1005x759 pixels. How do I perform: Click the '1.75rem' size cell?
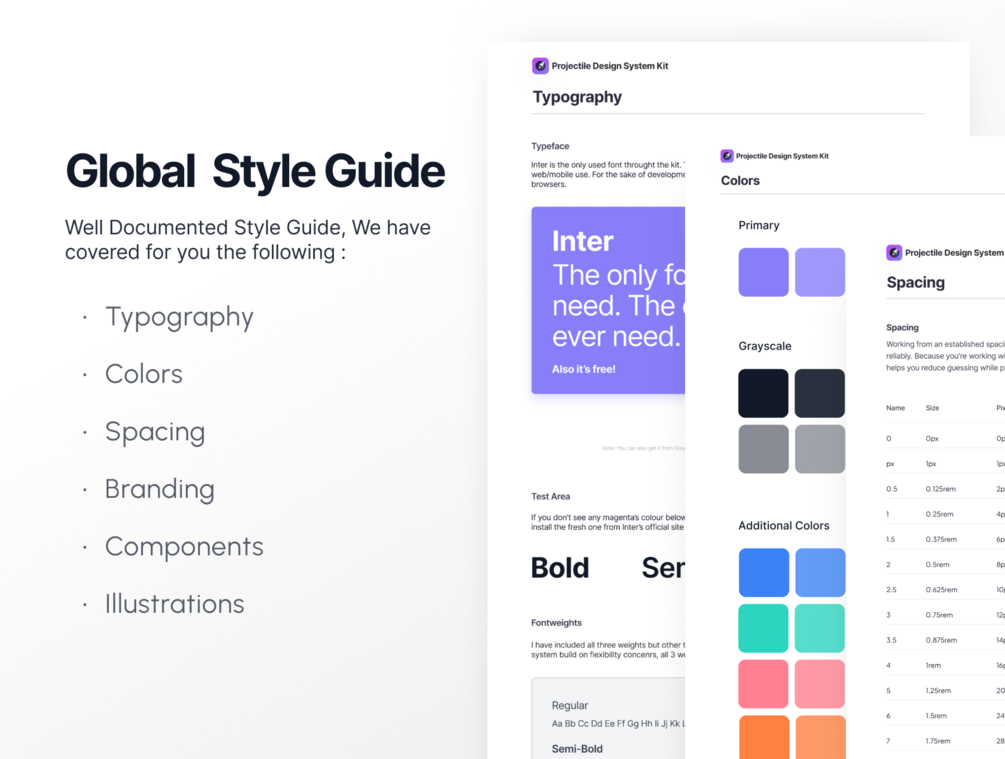click(x=938, y=741)
